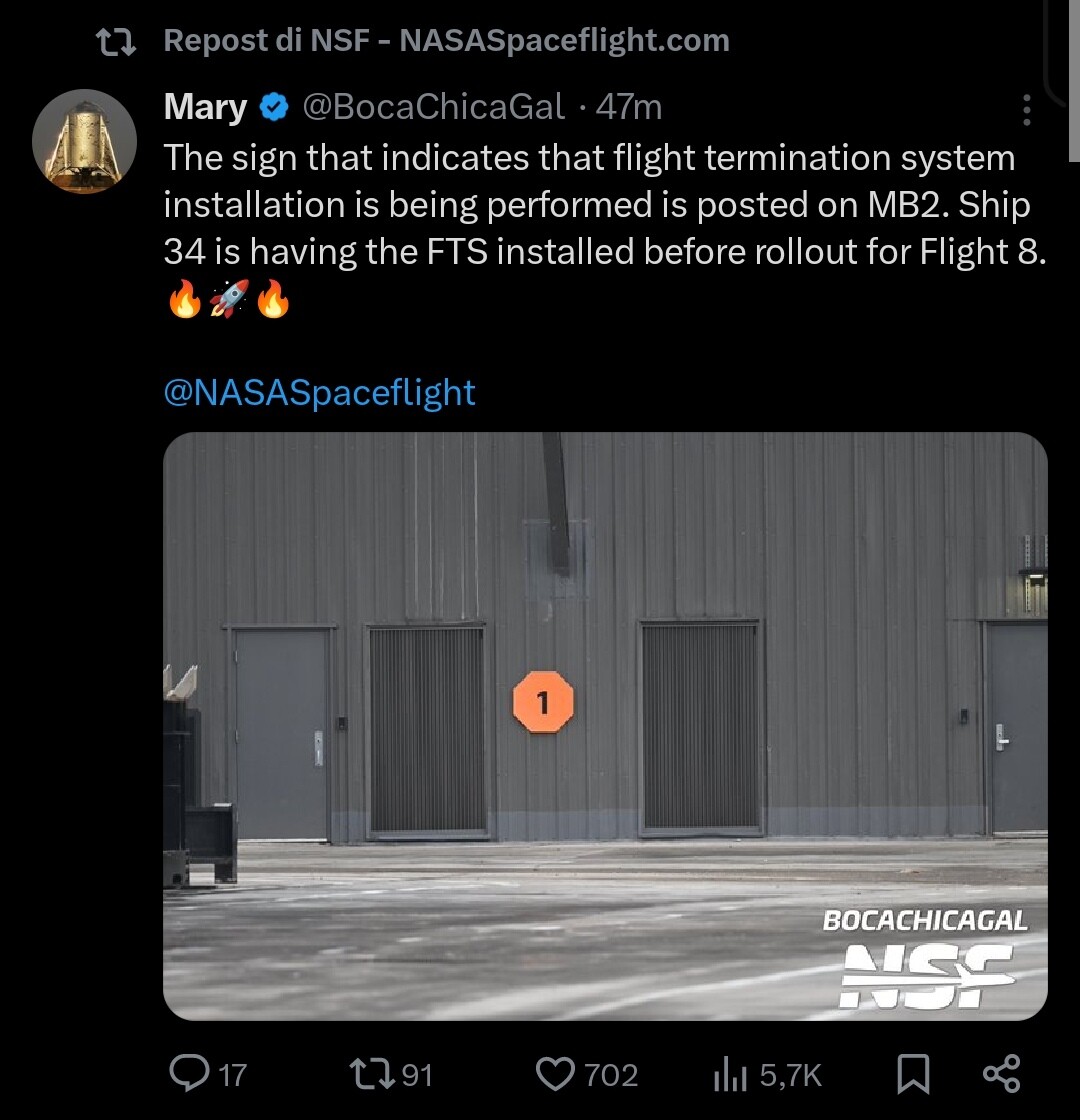This screenshot has width=1080, height=1120.
Task: Reply to Mary's post
Action: (x=187, y=1074)
